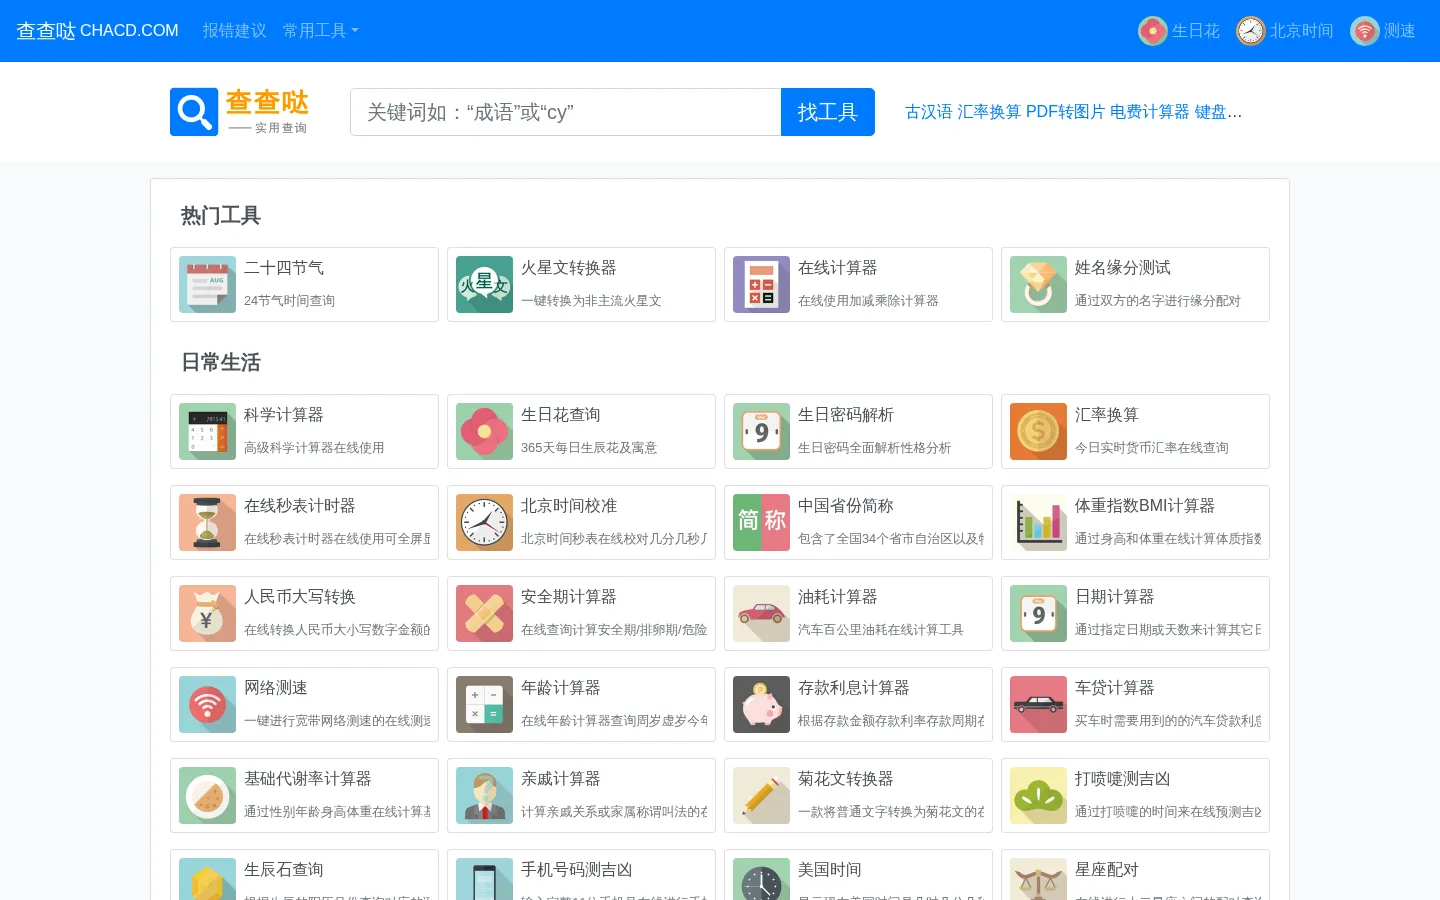Viewport: 1440px width, 900px height.
Task: Open the 车贷计算器 car icon
Action: (x=1039, y=705)
